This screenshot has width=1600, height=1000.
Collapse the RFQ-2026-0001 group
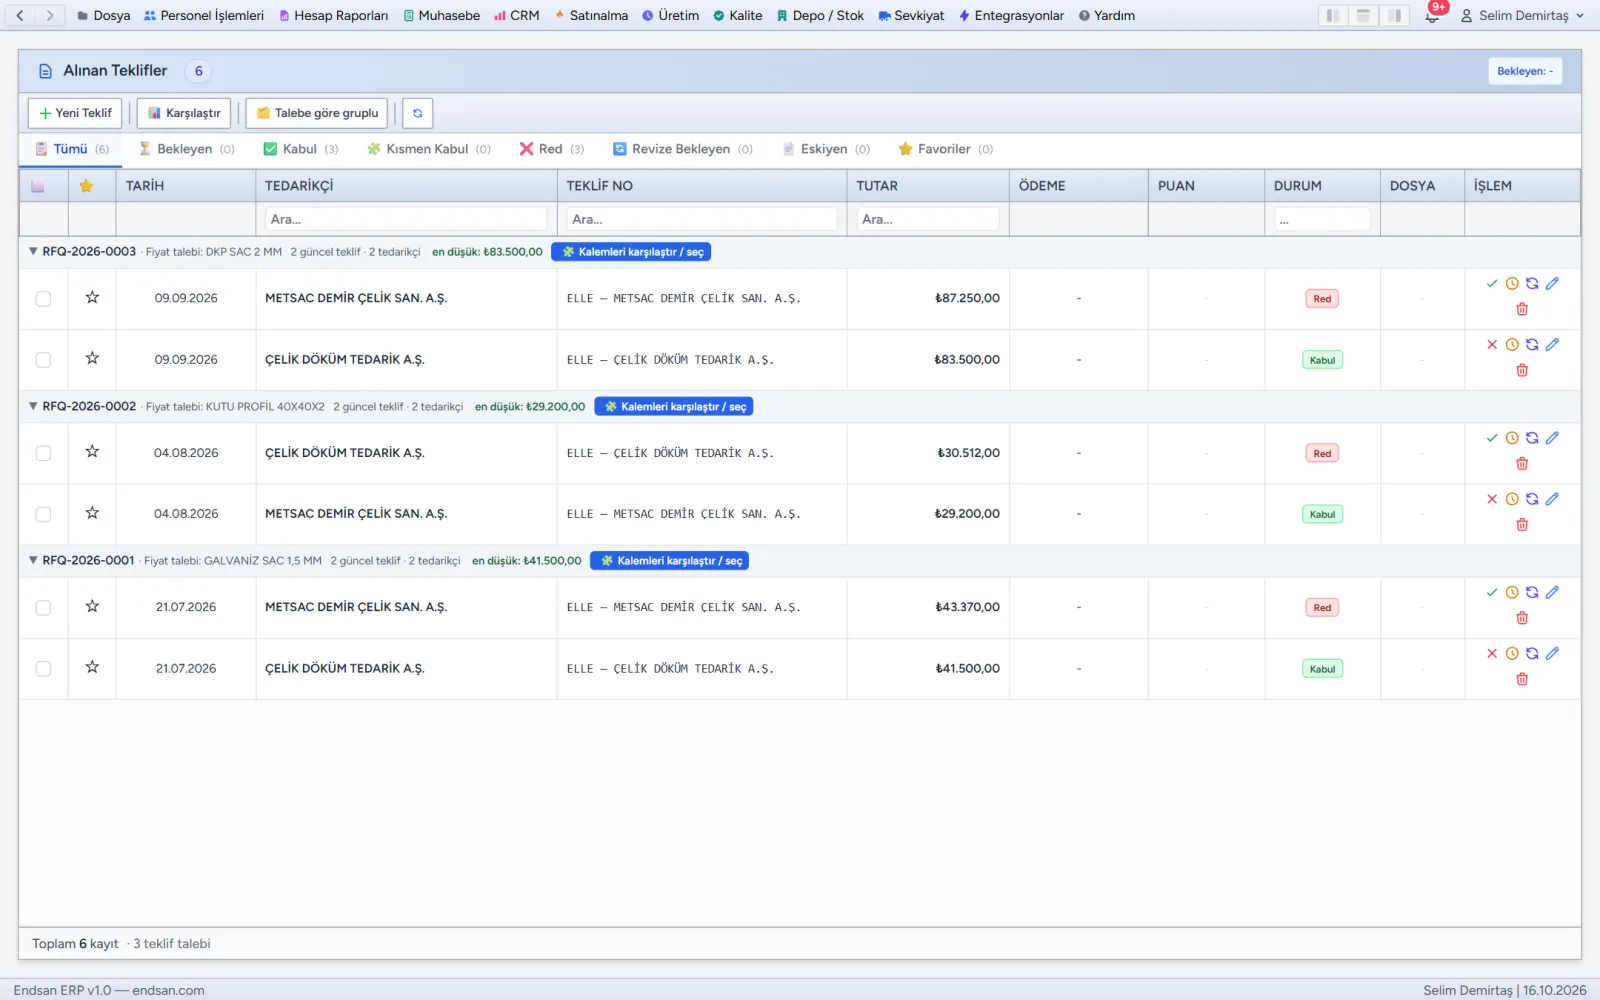click(33, 560)
